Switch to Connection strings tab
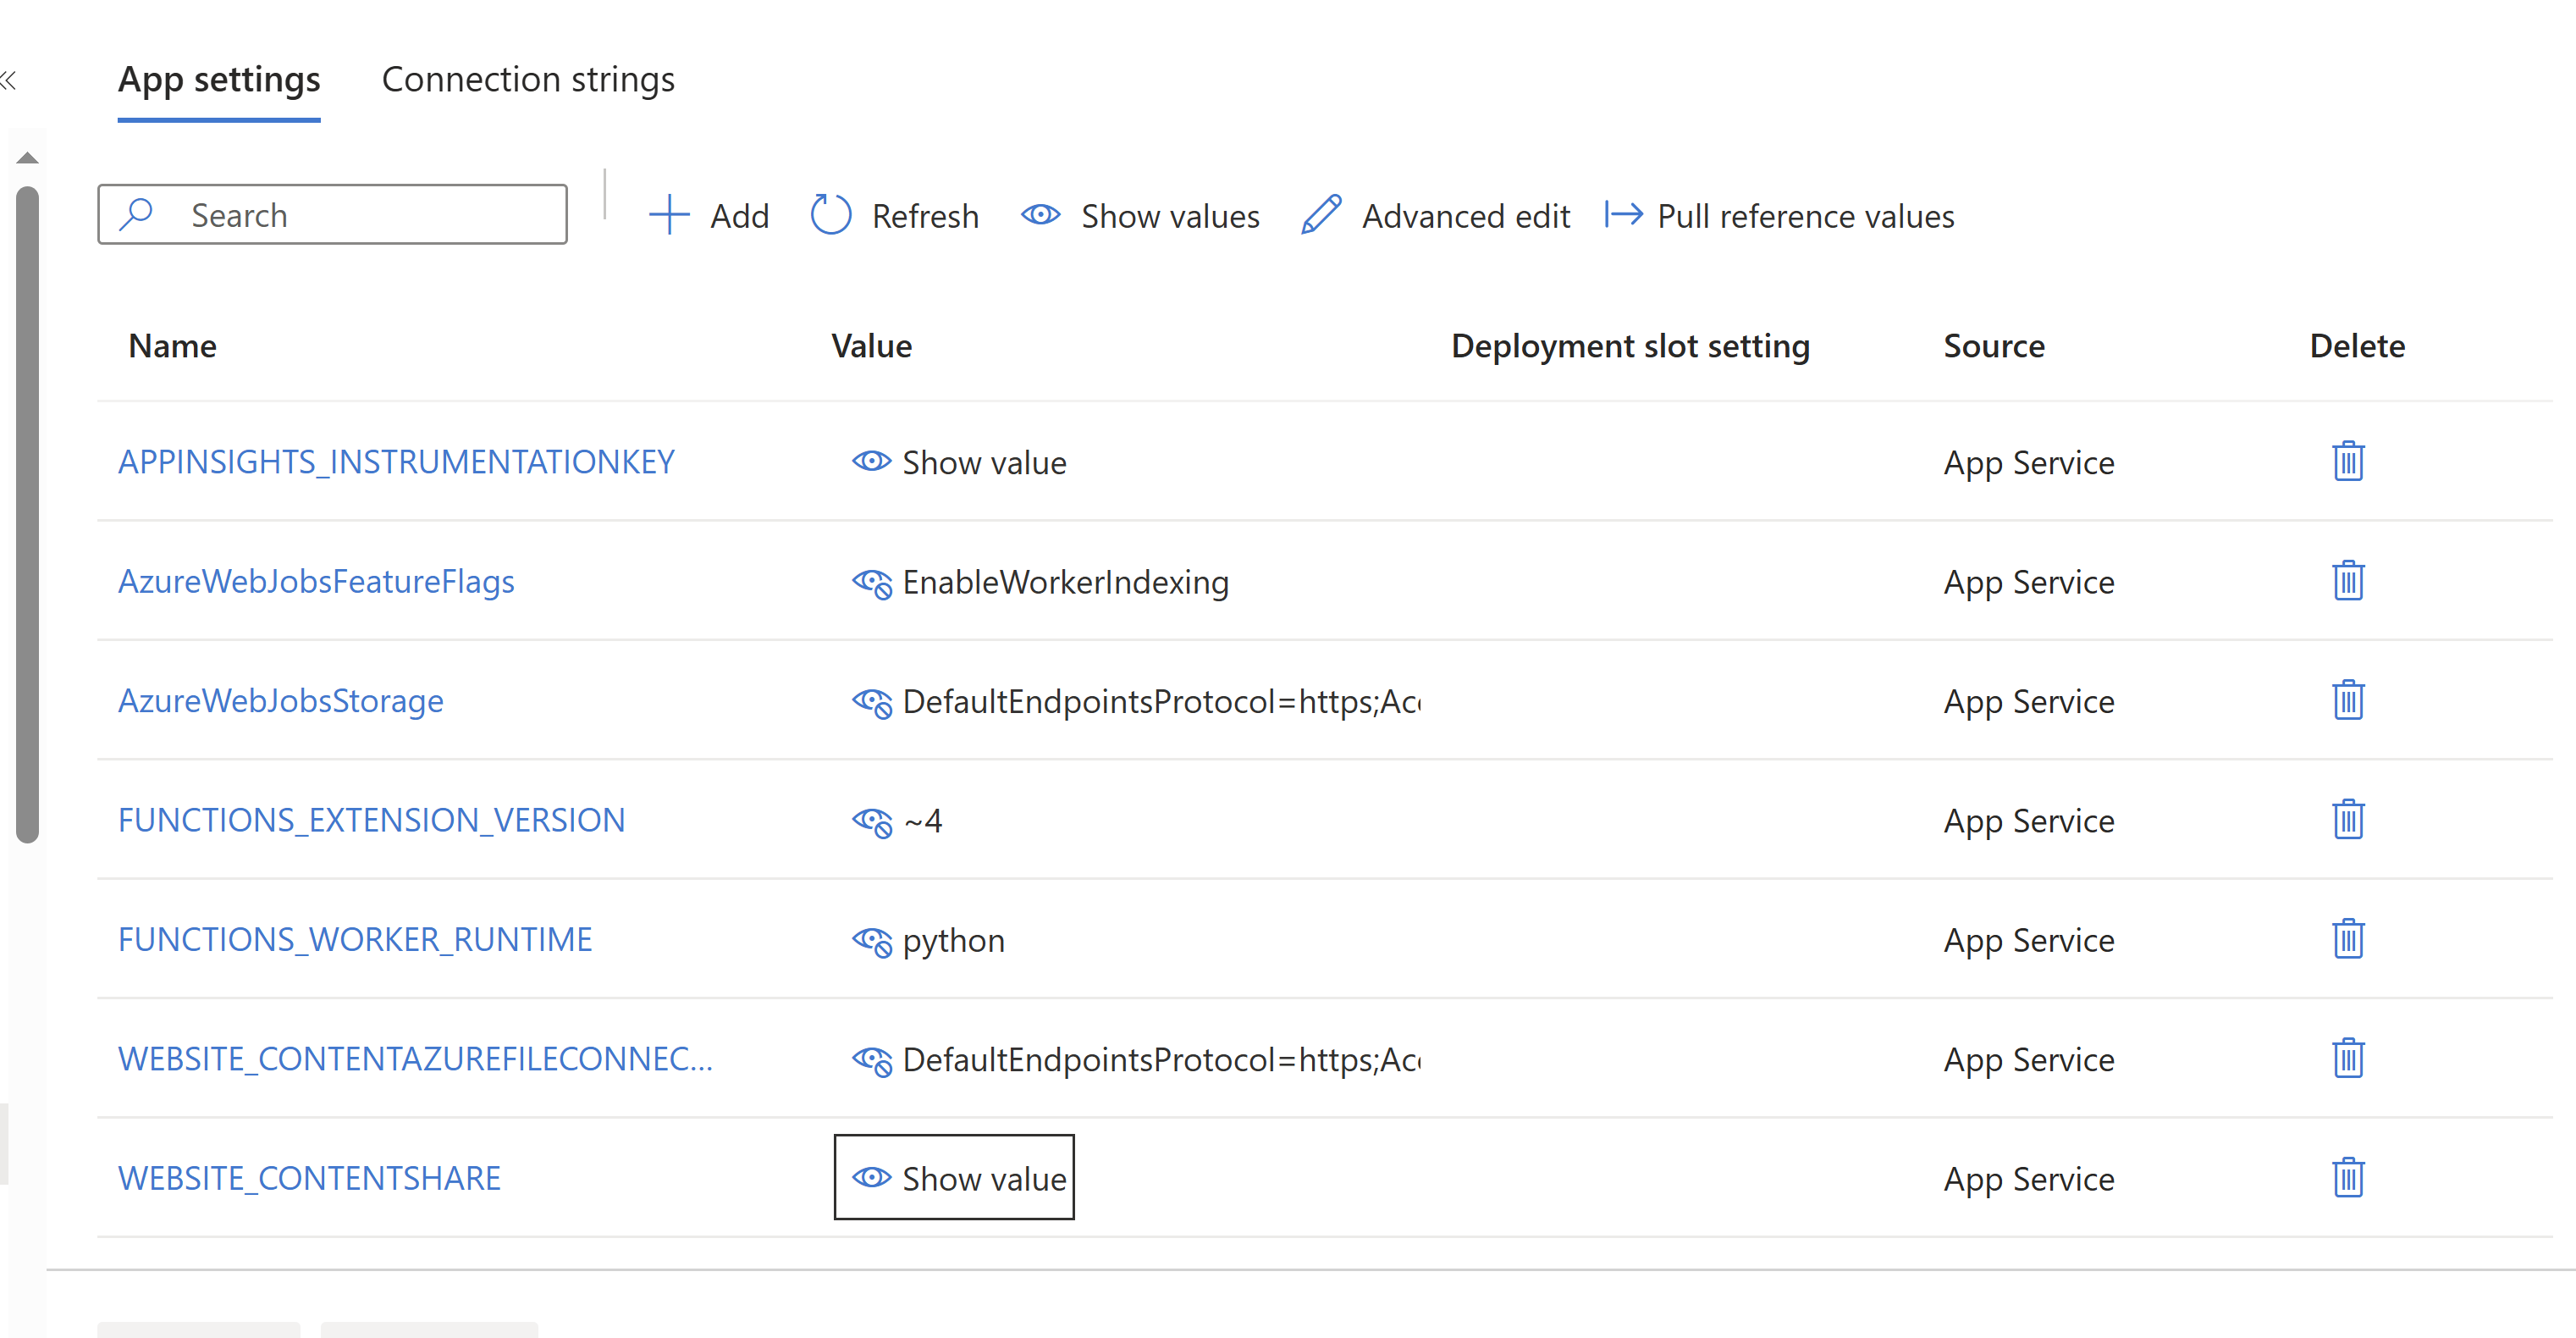Viewport: 2576px width, 1338px height. point(528,80)
